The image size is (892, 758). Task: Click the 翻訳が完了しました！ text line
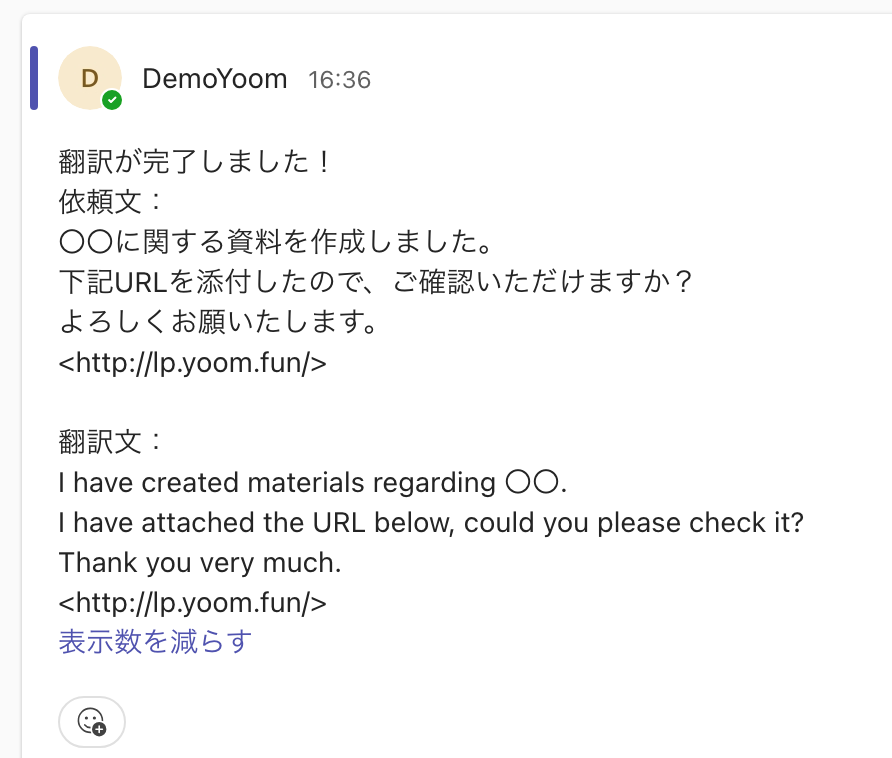click(x=195, y=162)
